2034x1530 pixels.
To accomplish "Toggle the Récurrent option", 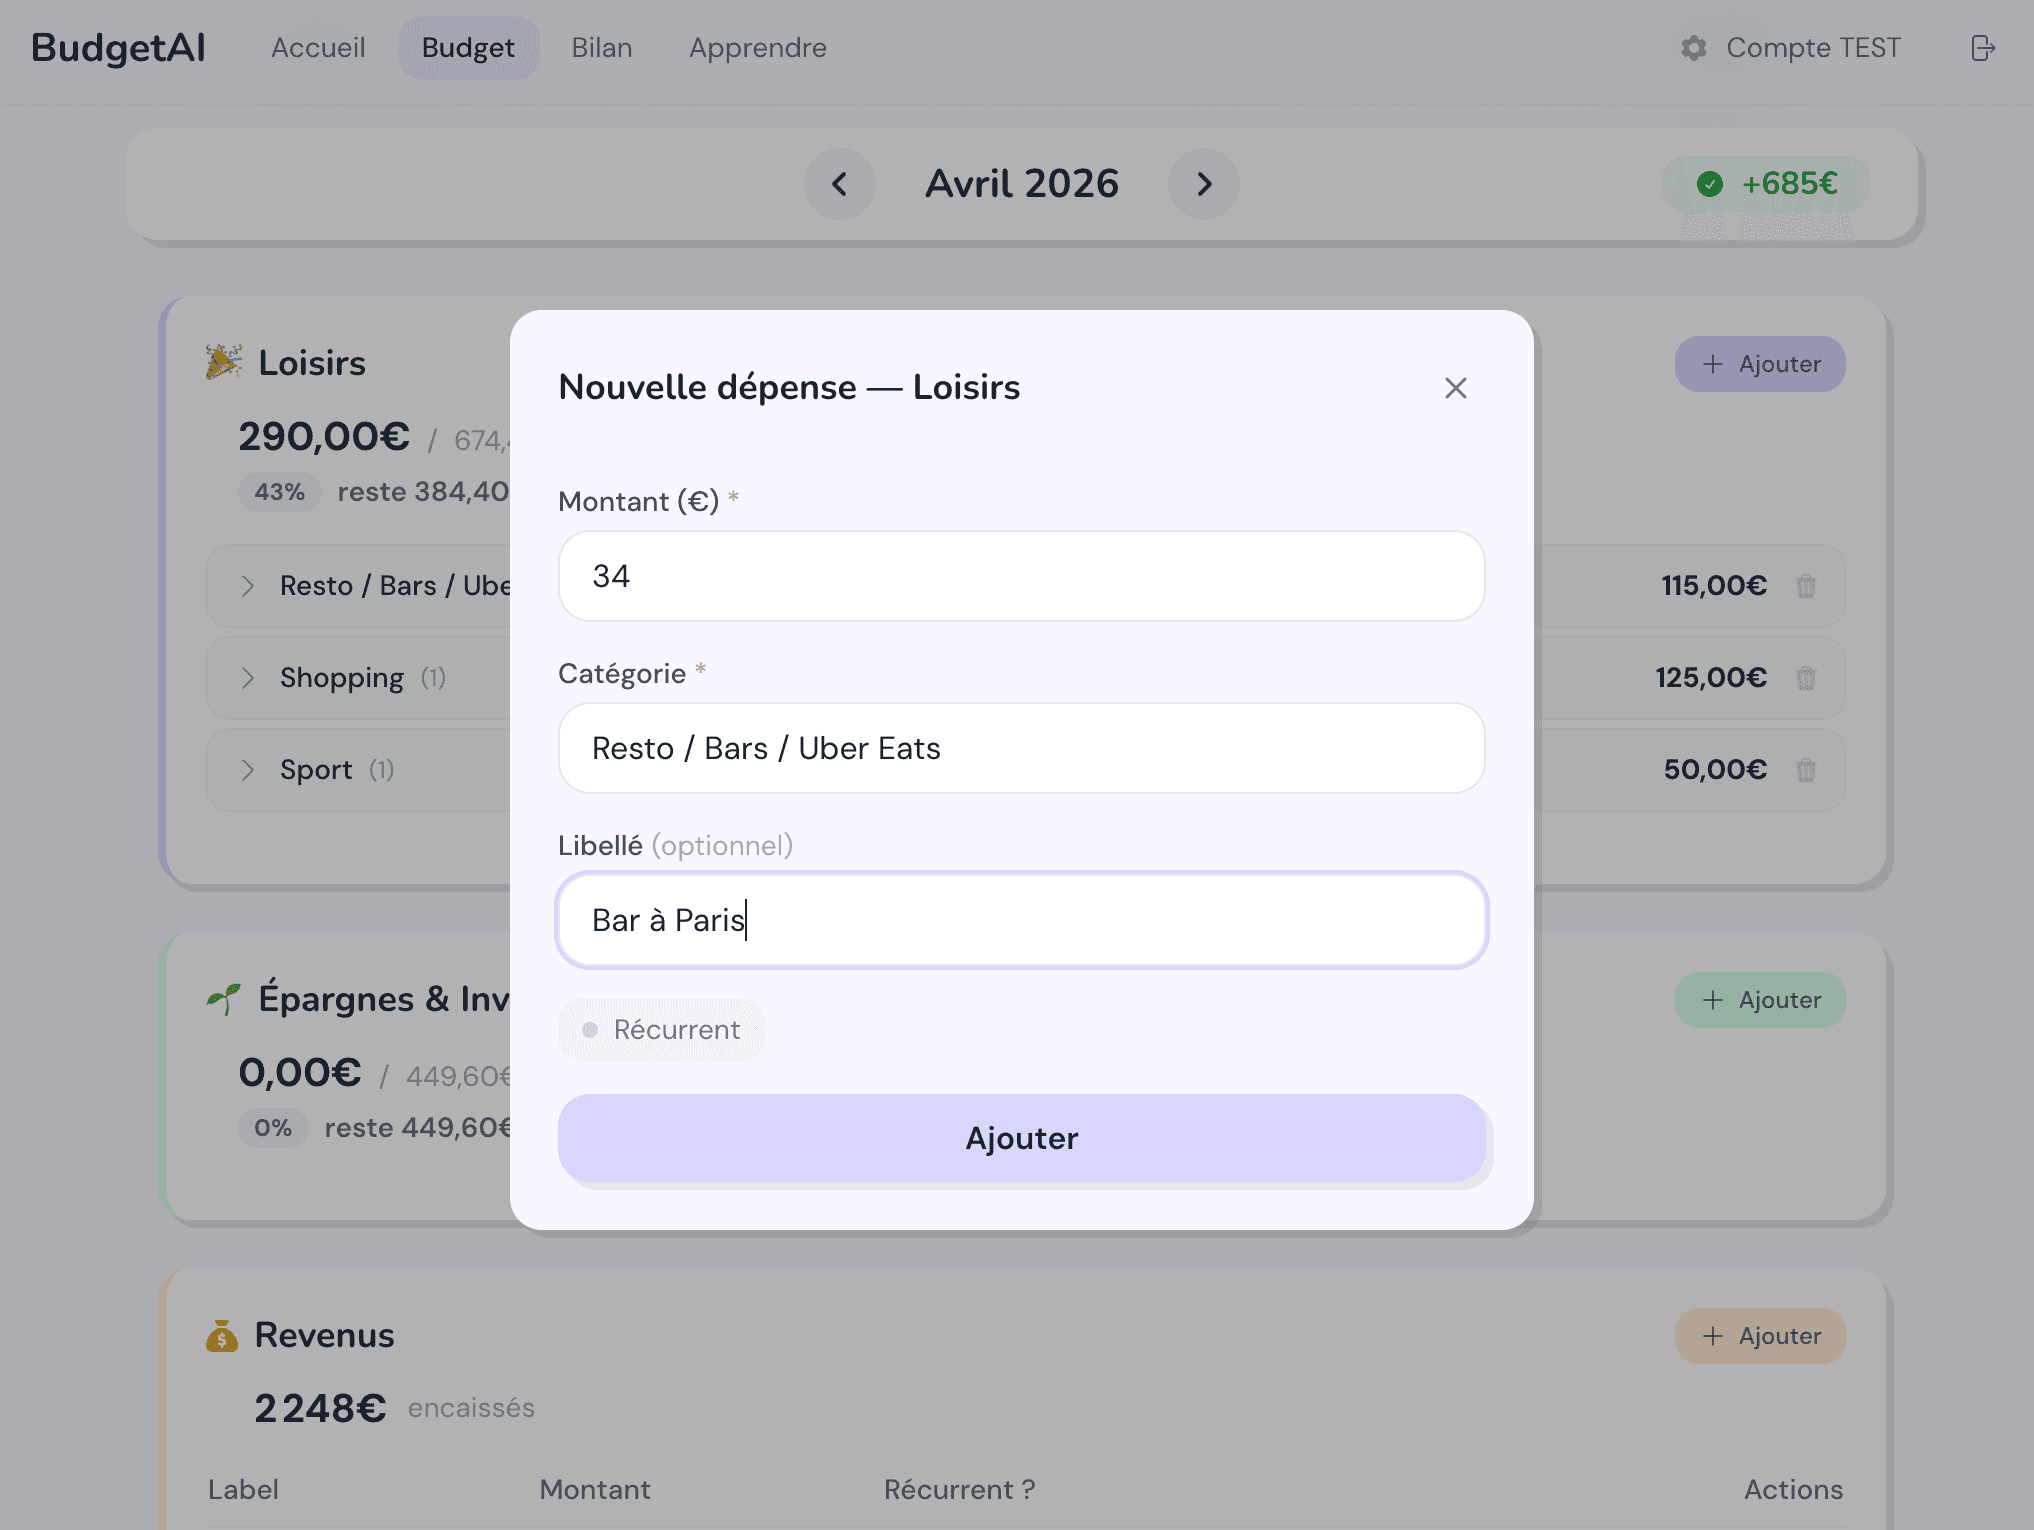I will [x=661, y=1030].
